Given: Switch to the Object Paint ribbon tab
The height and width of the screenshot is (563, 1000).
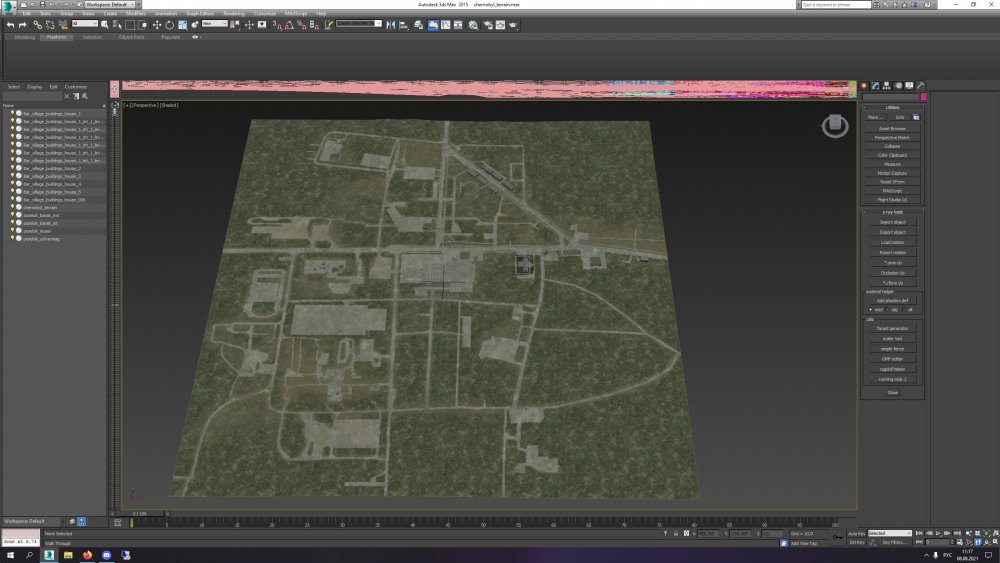Looking at the screenshot, I should [130, 37].
